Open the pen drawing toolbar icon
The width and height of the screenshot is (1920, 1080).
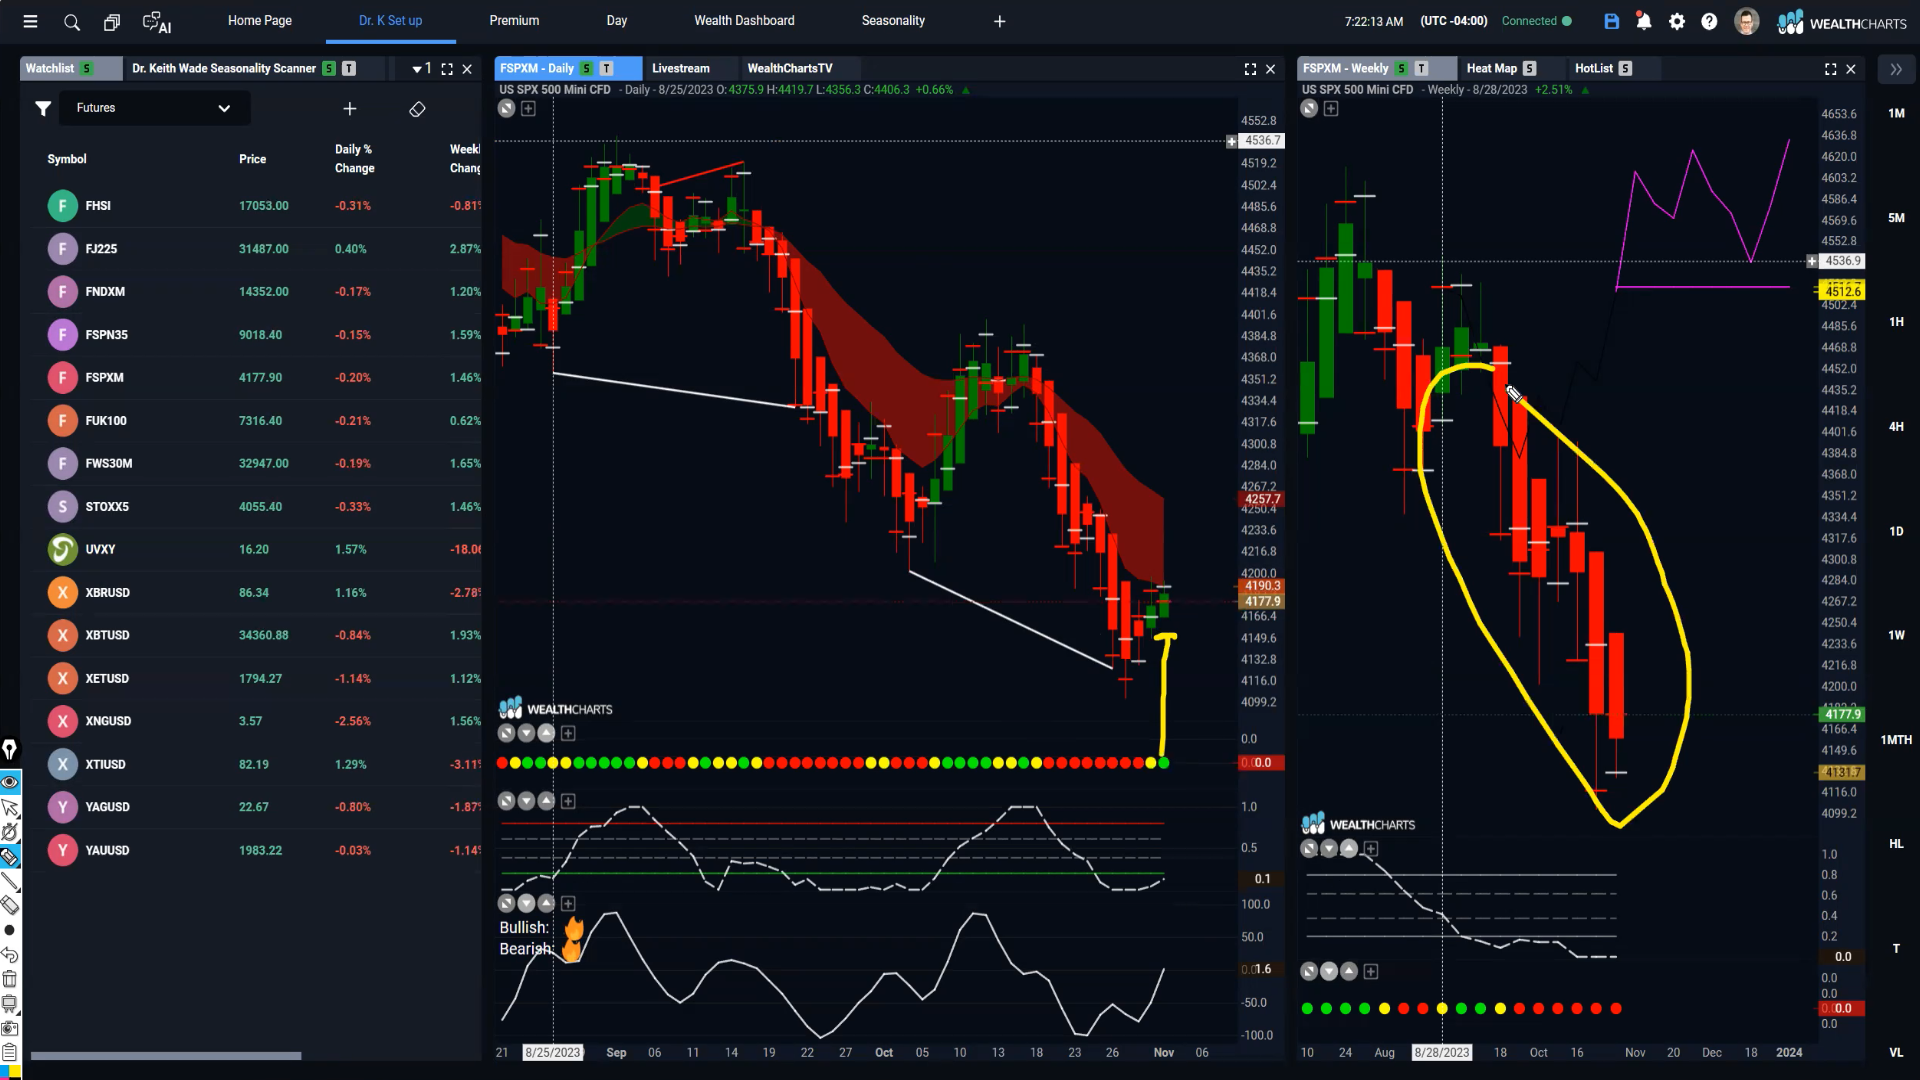10,749
